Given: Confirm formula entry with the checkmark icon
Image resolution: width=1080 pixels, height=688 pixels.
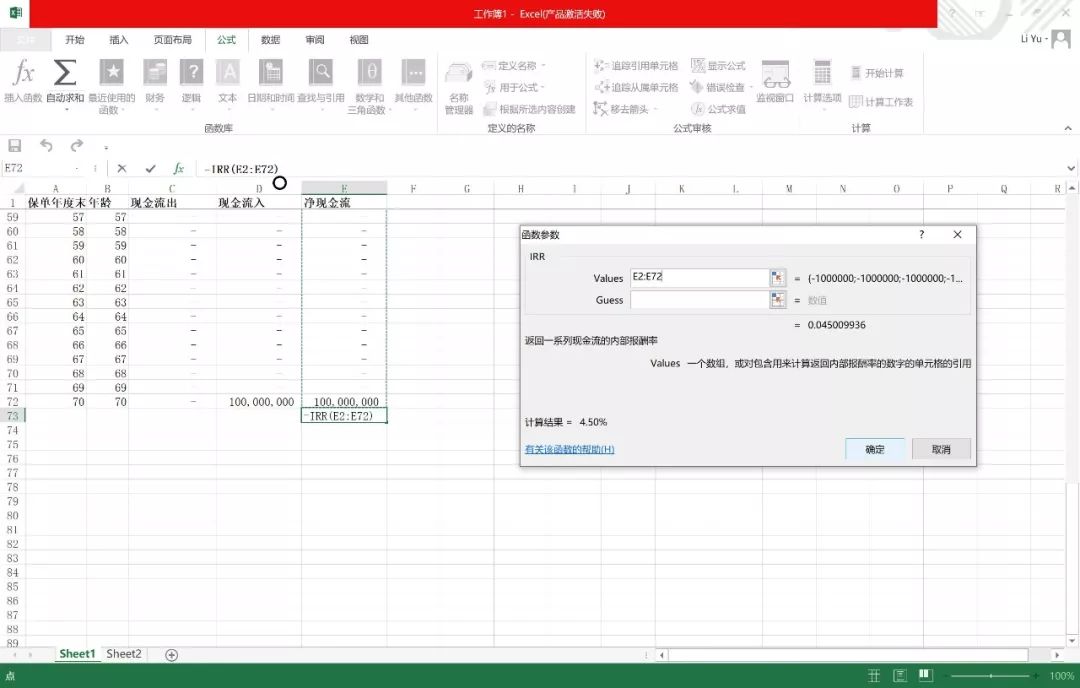Looking at the screenshot, I should point(150,168).
